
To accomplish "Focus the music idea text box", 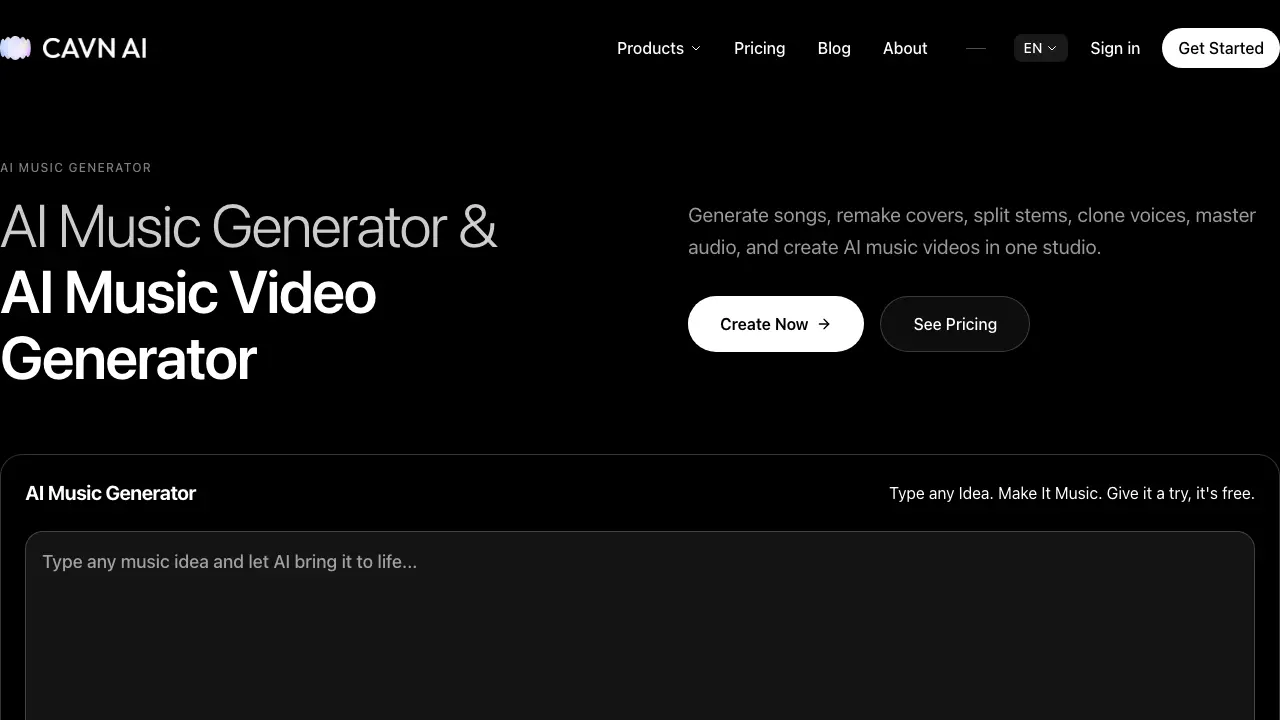I will click(x=640, y=626).
